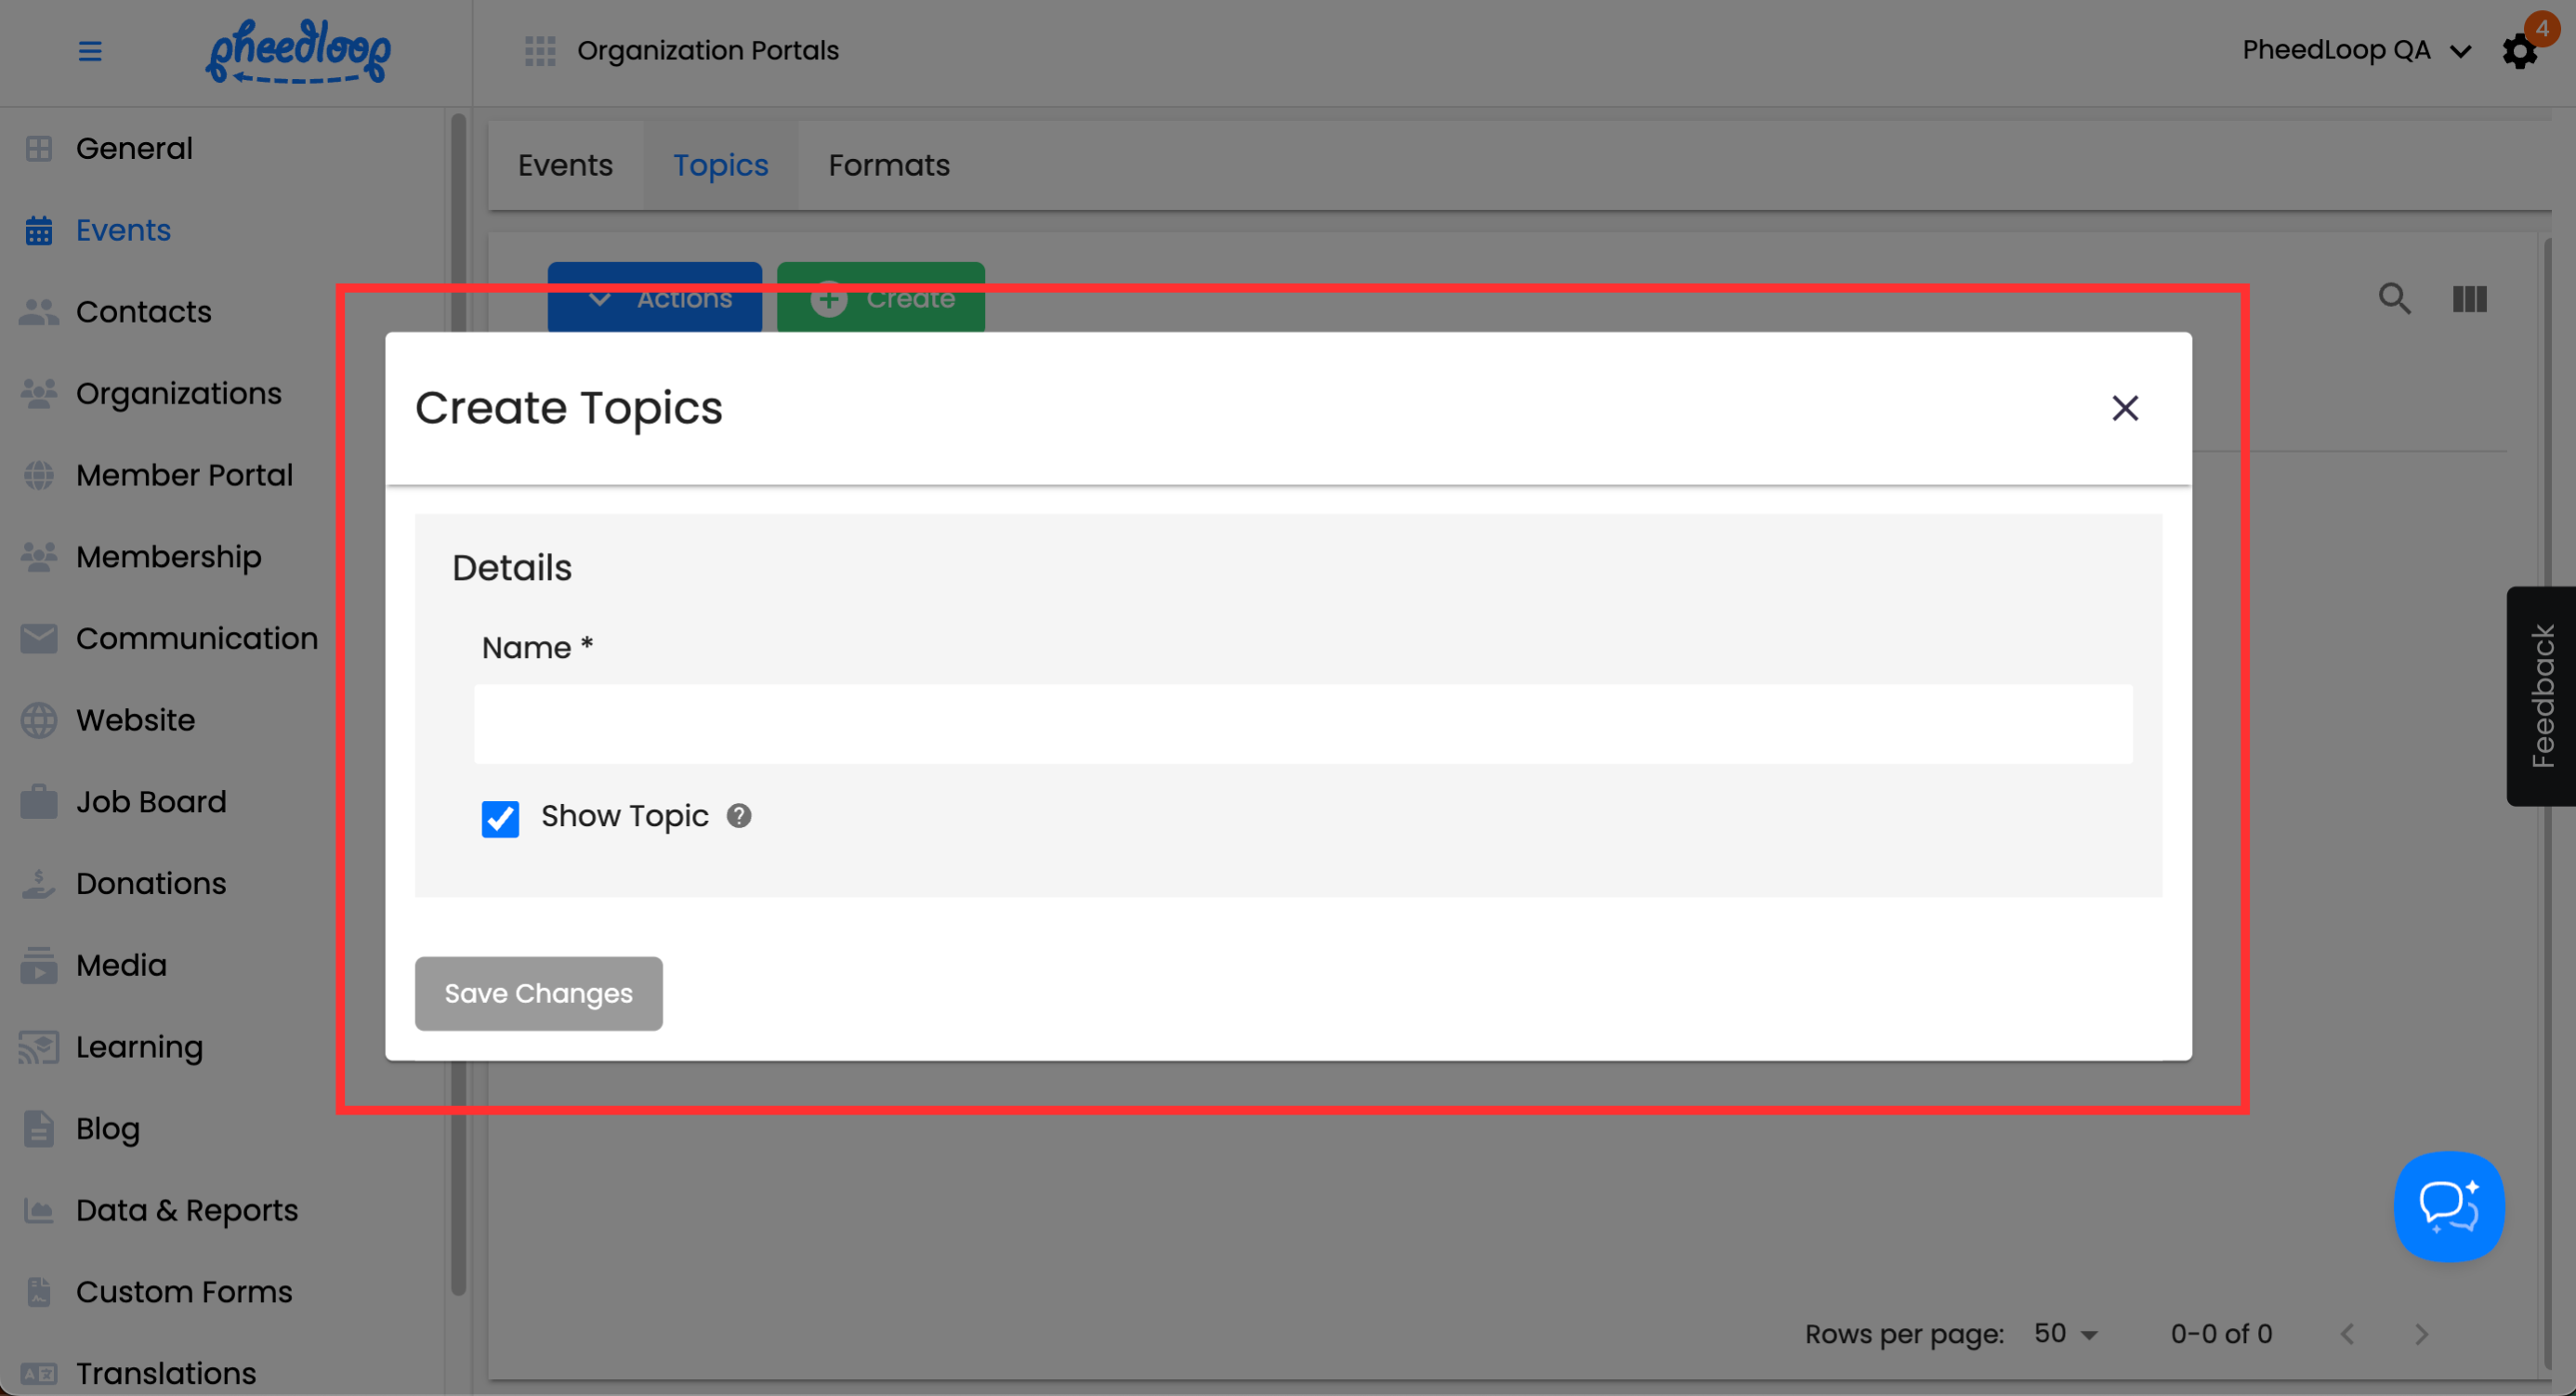Switch to the Events tab
This screenshot has height=1396, width=2576.
pyautogui.click(x=565, y=165)
